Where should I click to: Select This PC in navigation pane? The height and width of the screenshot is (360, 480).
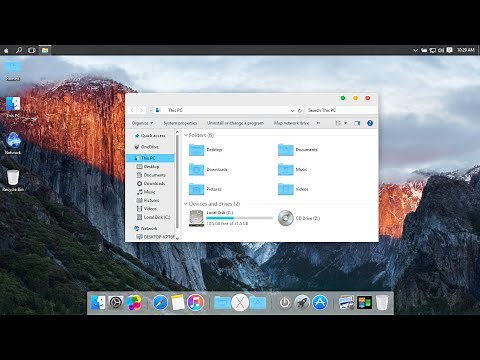[x=150, y=158]
